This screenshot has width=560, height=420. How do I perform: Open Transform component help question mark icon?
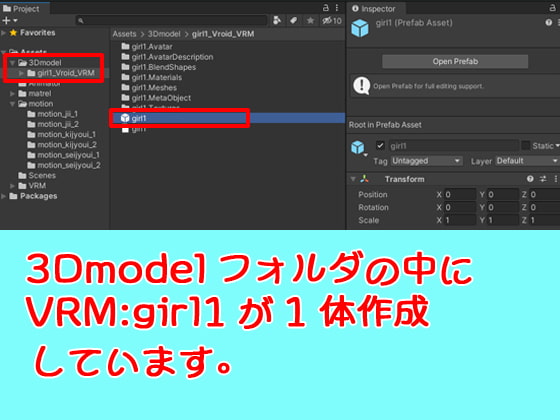pyautogui.click(x=530, y=179)
